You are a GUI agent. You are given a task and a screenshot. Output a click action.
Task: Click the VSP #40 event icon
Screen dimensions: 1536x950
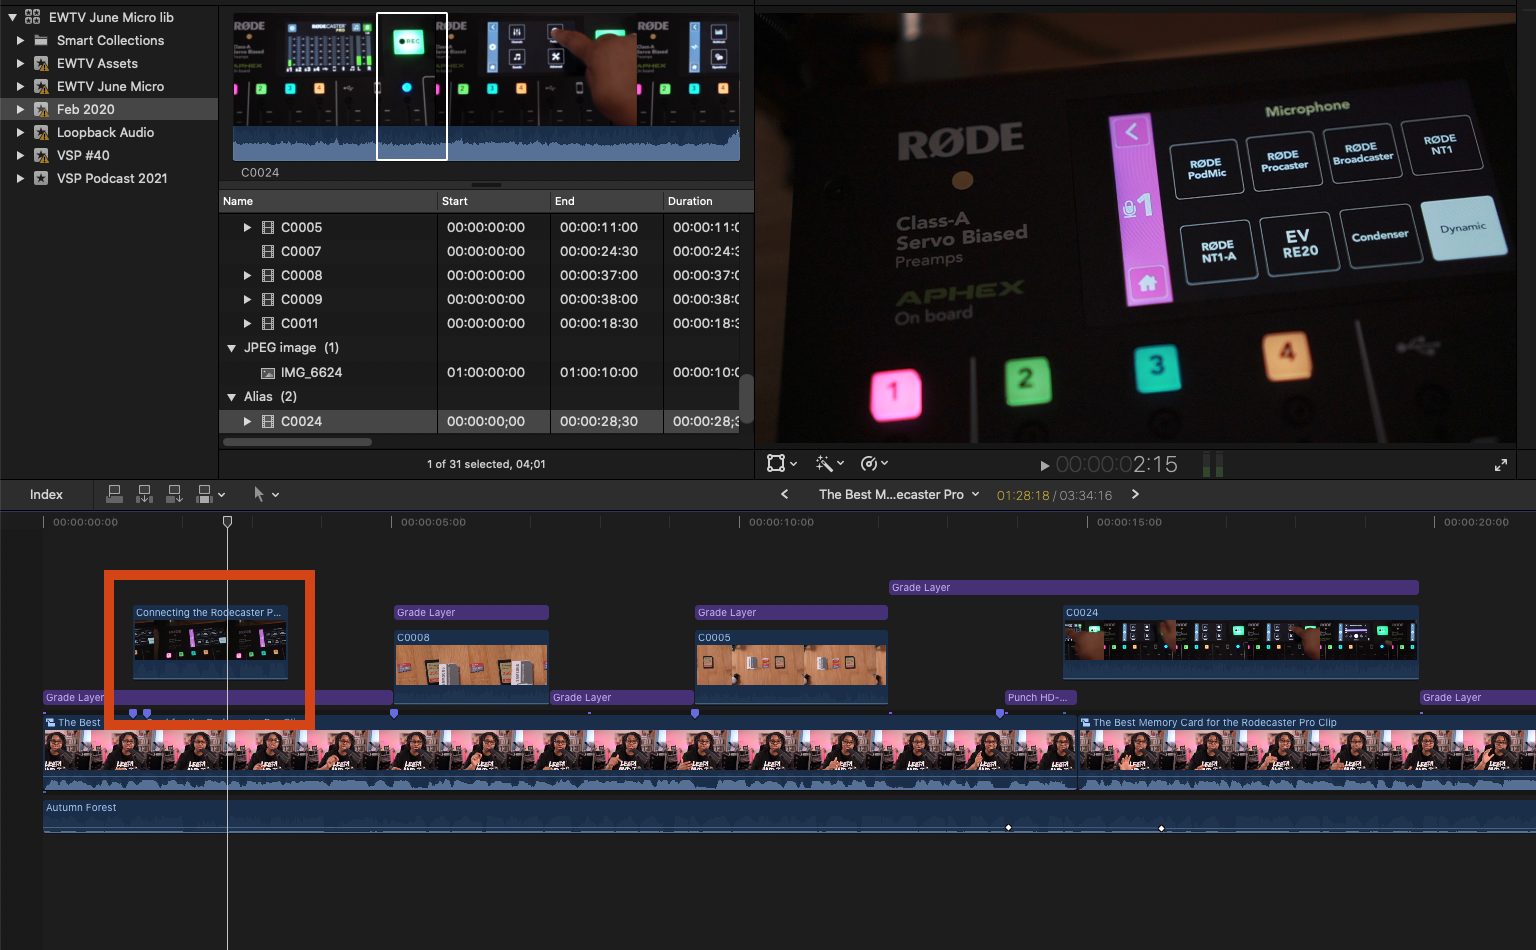[x=41, y=155]
